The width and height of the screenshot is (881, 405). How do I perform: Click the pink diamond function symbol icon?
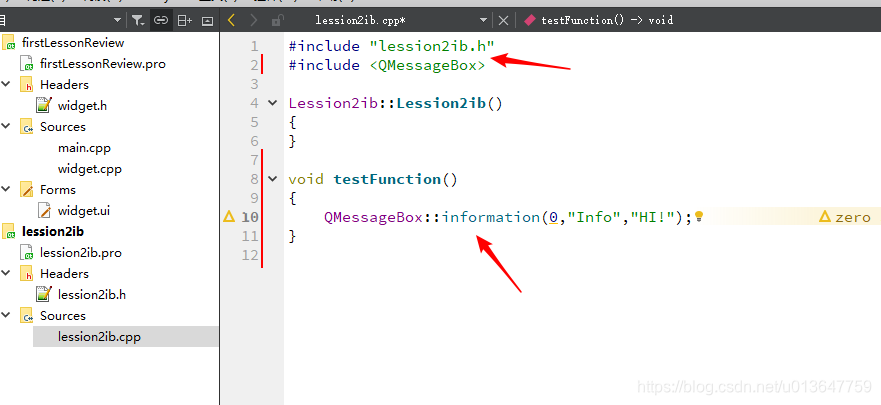tap(530, 21)
